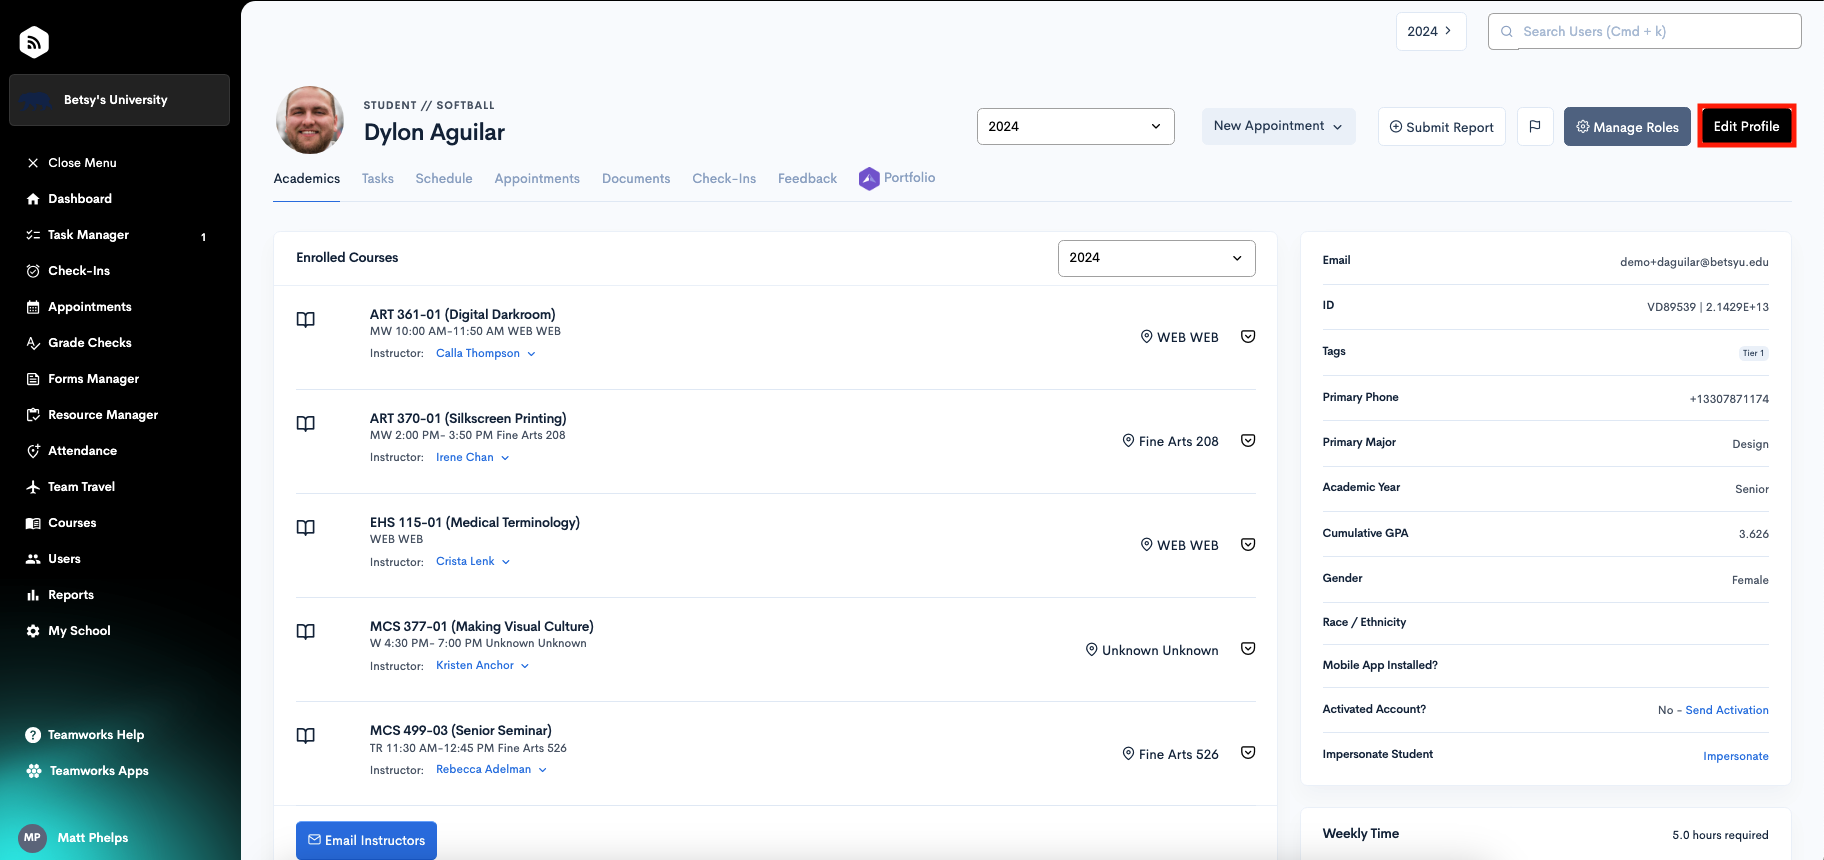This screenshot has width=1824, height=860.
Task: Click the Send Activation link
Action: pyautogui.click(x=1727, y=710)
